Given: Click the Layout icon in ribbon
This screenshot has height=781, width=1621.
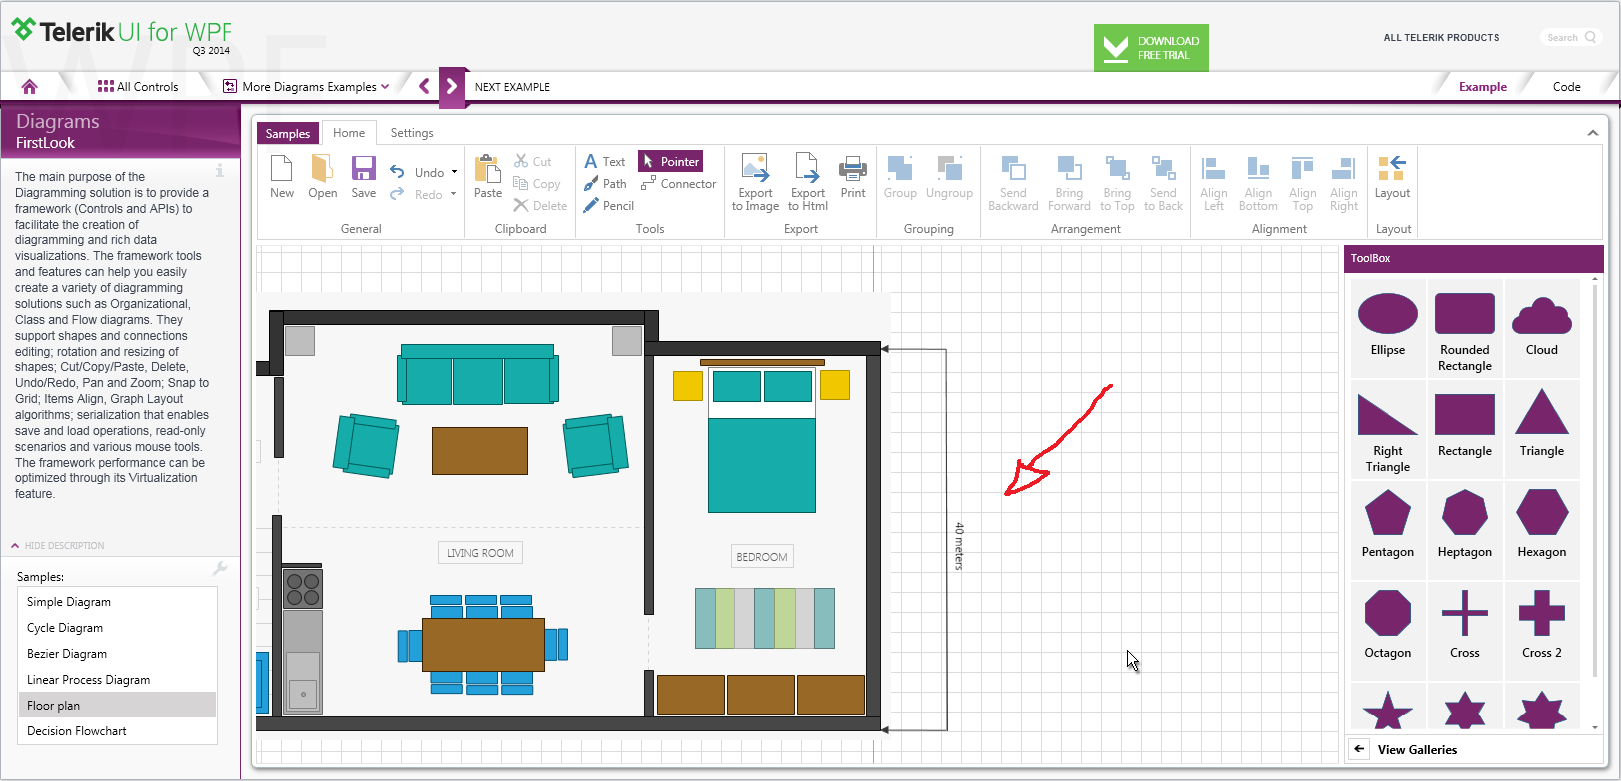Looking at the screenshot, I should pyautogui.click(x=1392, y=168).
